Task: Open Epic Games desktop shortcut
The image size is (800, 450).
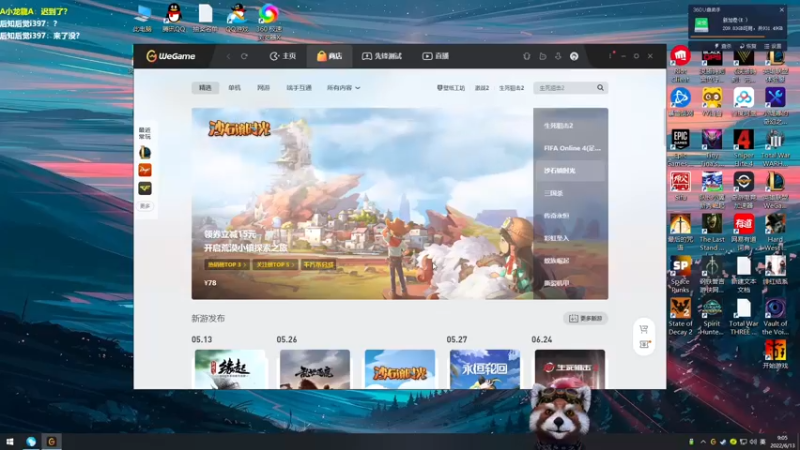Action: tap(681, 148)
